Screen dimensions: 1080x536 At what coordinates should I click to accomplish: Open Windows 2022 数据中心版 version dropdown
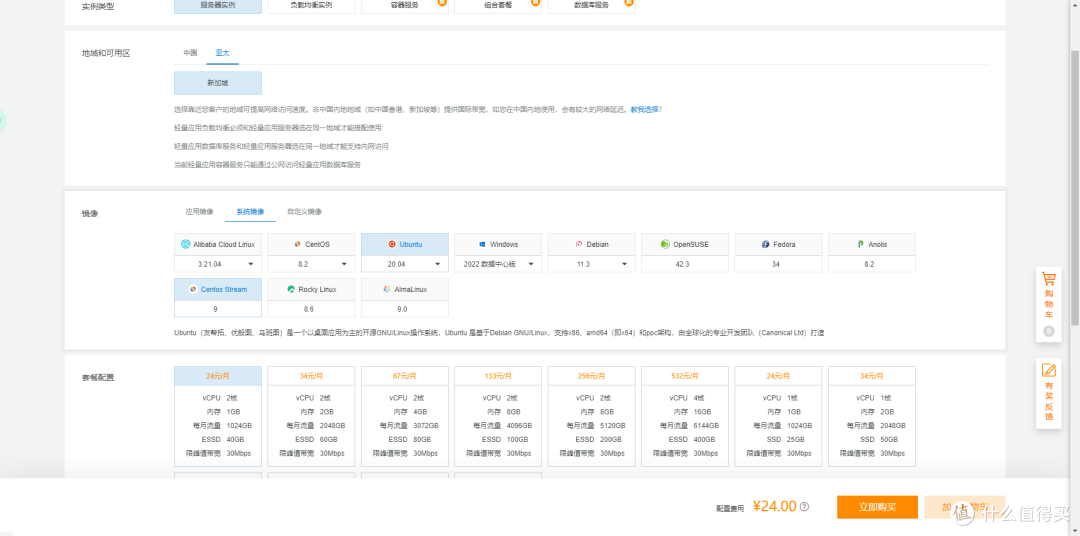pyautogui.click(x=498, y=264)
